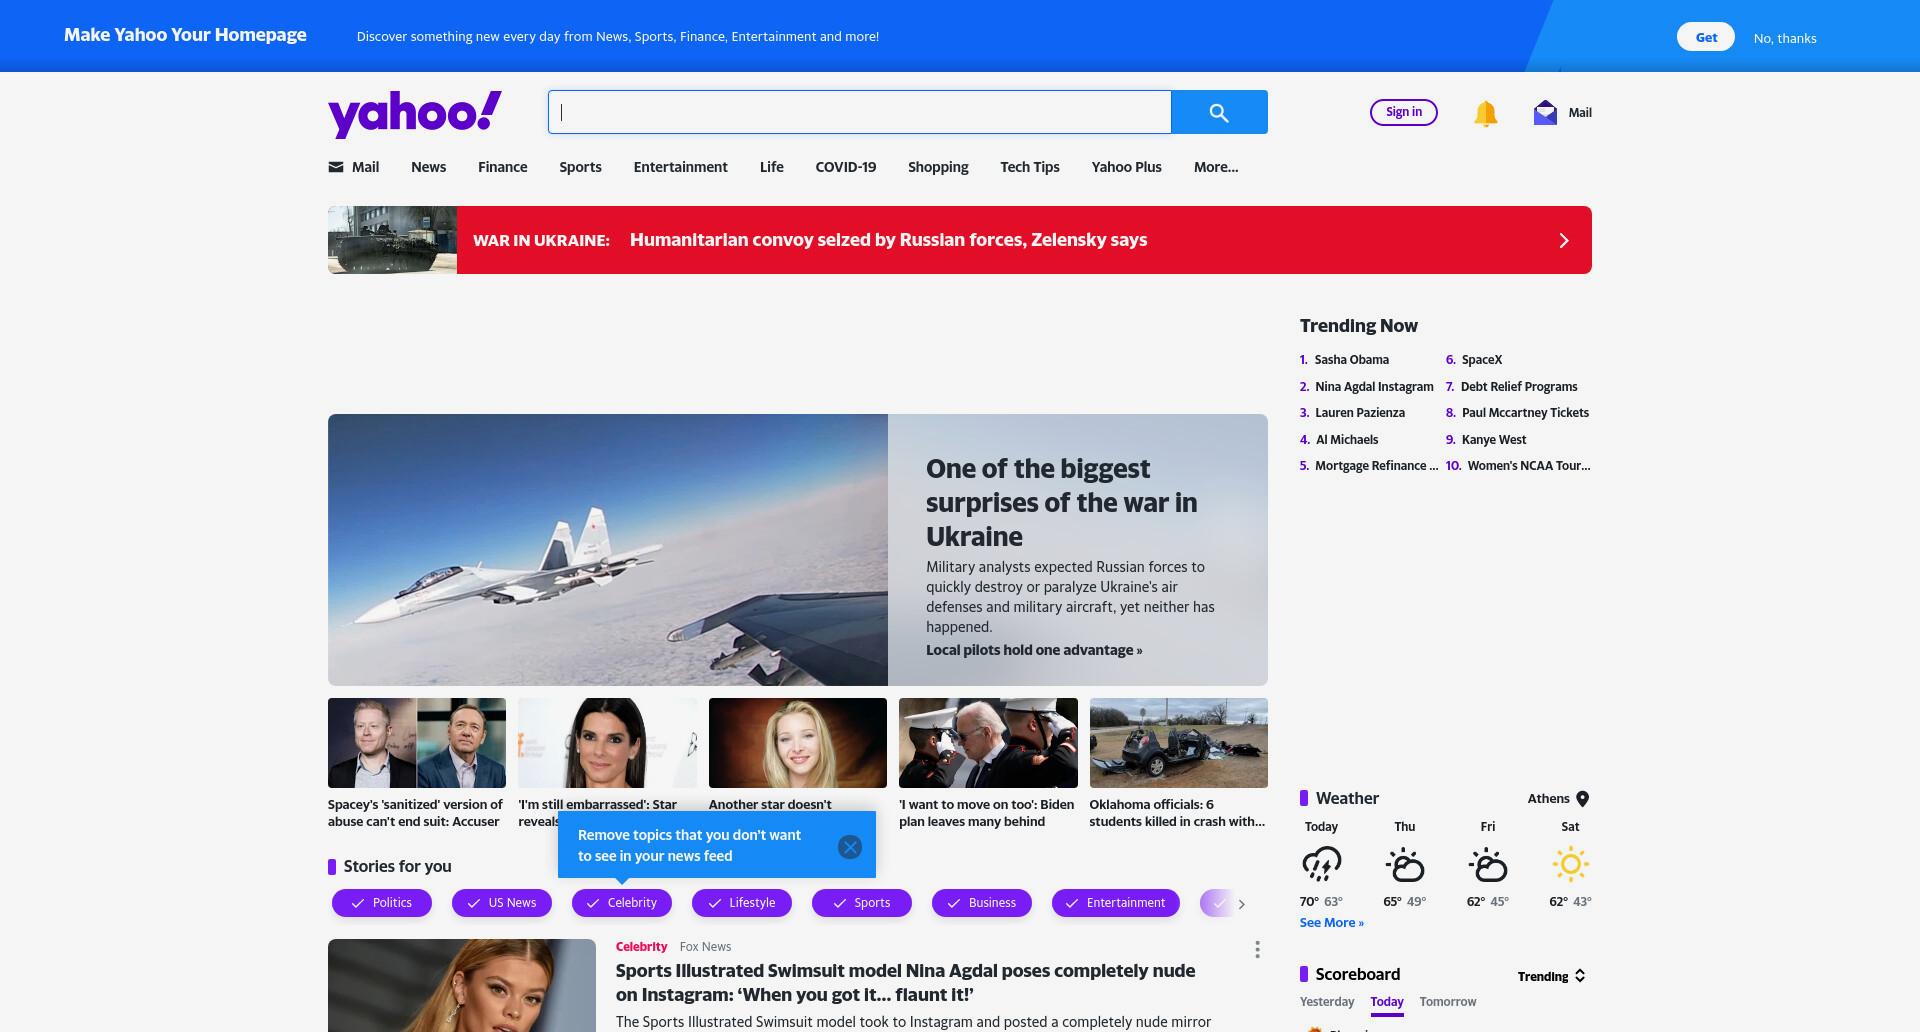Viewport: 1920px width, 1032px height.
Task: Toggle the Sports topic chip
Action: pyautogui.click(x=862, y=903)
